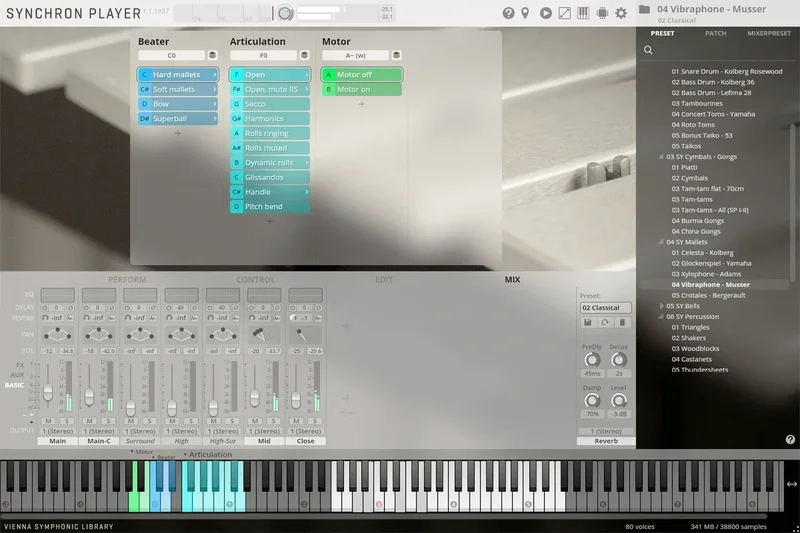This screenshot has width=800, height=533.
Task: Open the MIXERPRESET browser tab
Action: [x=769, y=33]
